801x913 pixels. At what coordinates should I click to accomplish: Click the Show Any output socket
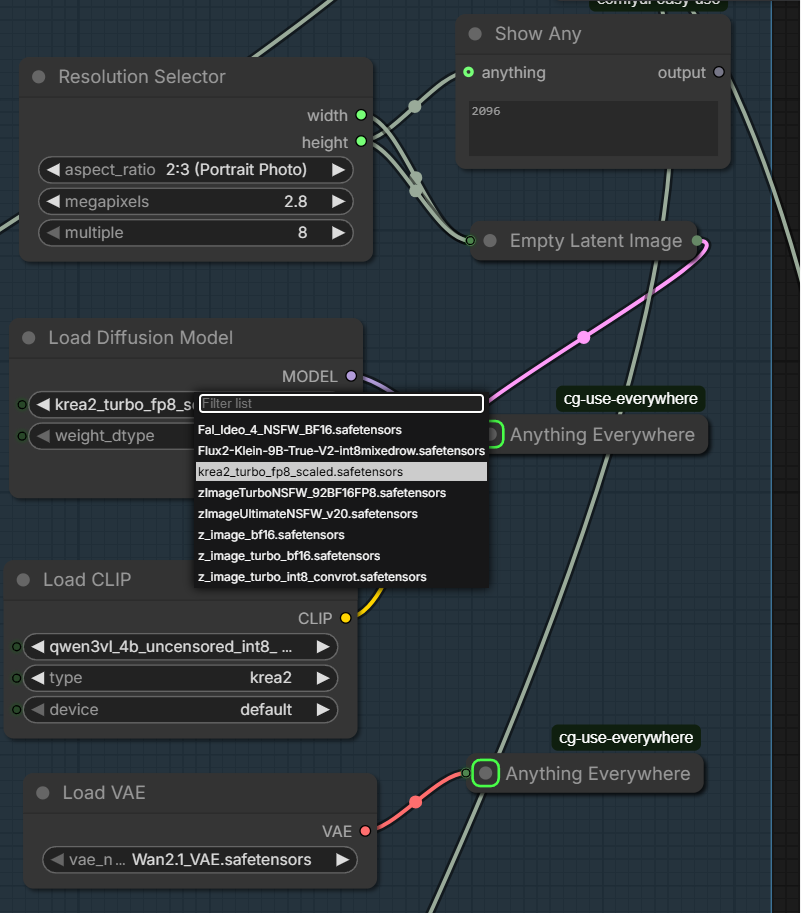pos(719,72)
